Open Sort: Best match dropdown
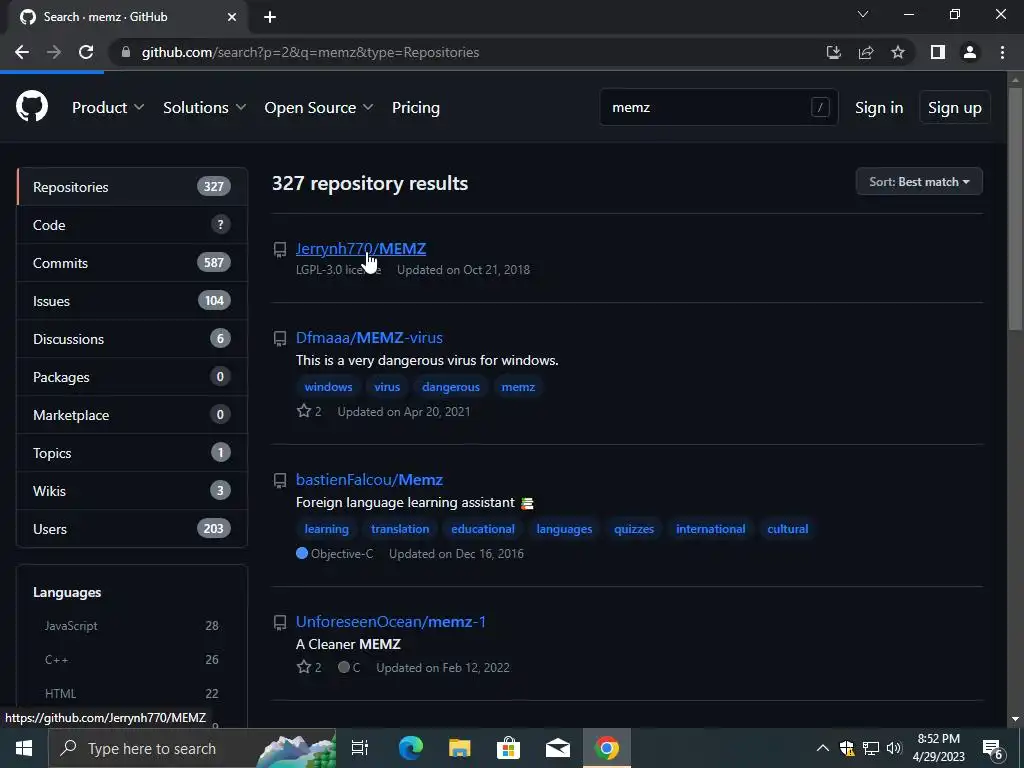 tap(919, 182)
